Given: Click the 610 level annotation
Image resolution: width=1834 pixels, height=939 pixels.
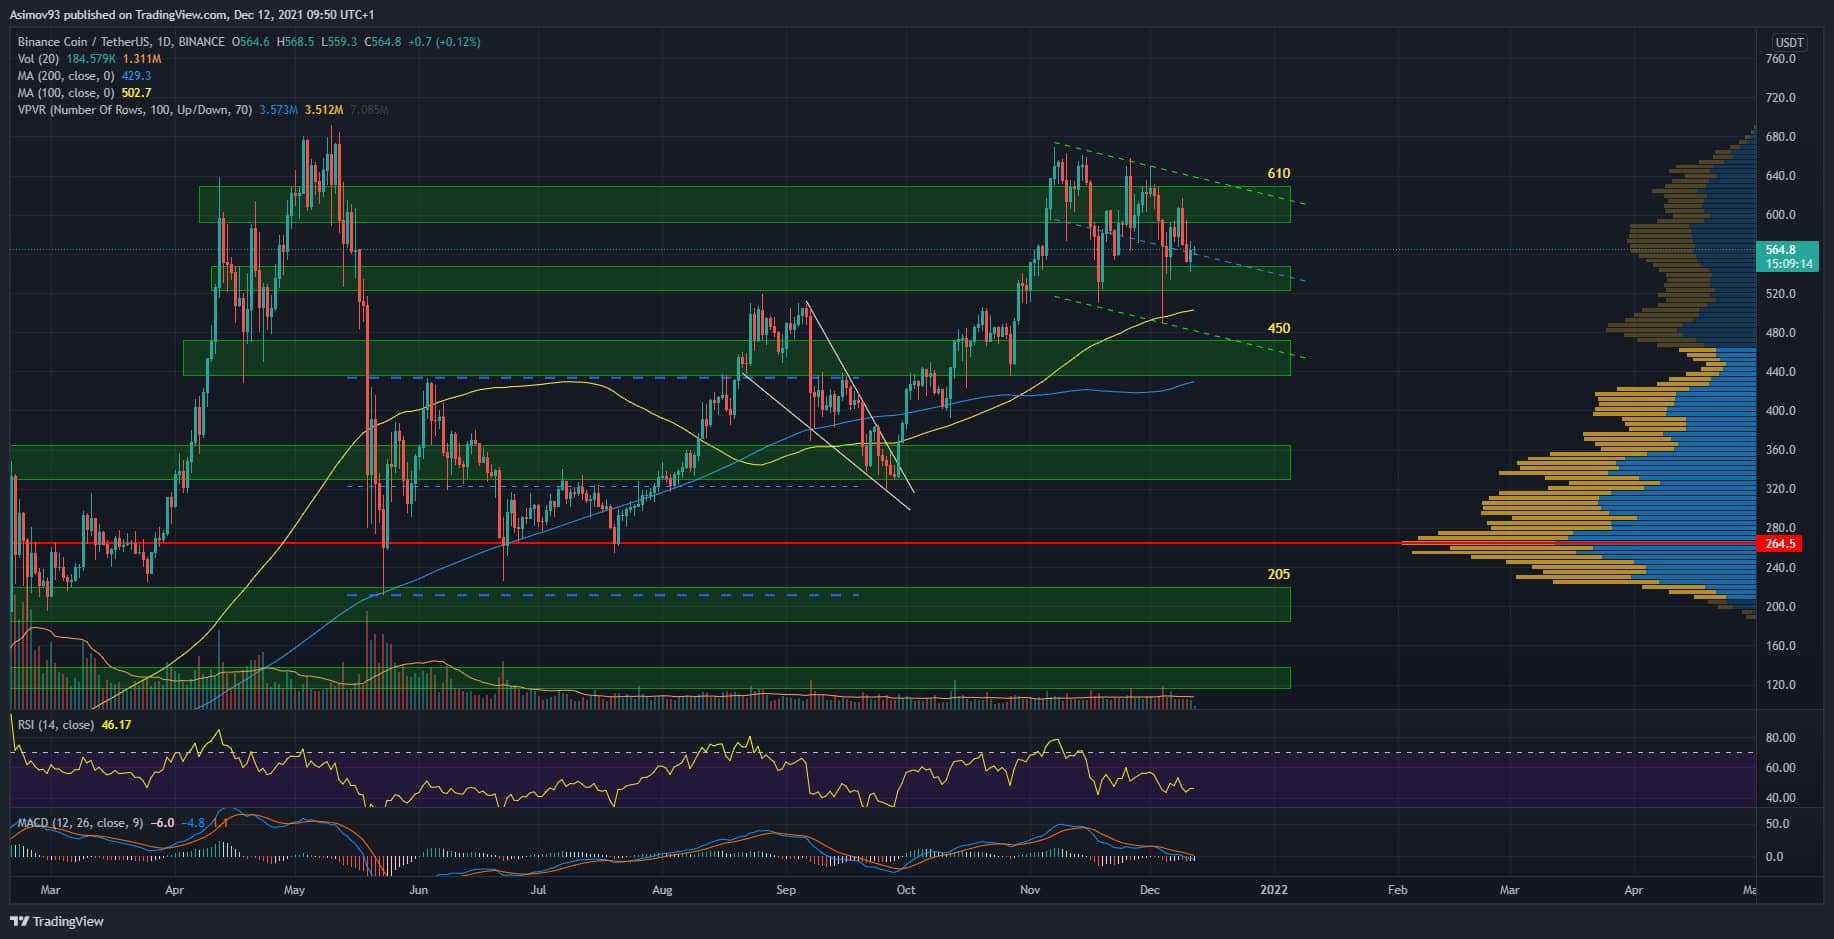Looking at the screenshot, I should 1278,174.
